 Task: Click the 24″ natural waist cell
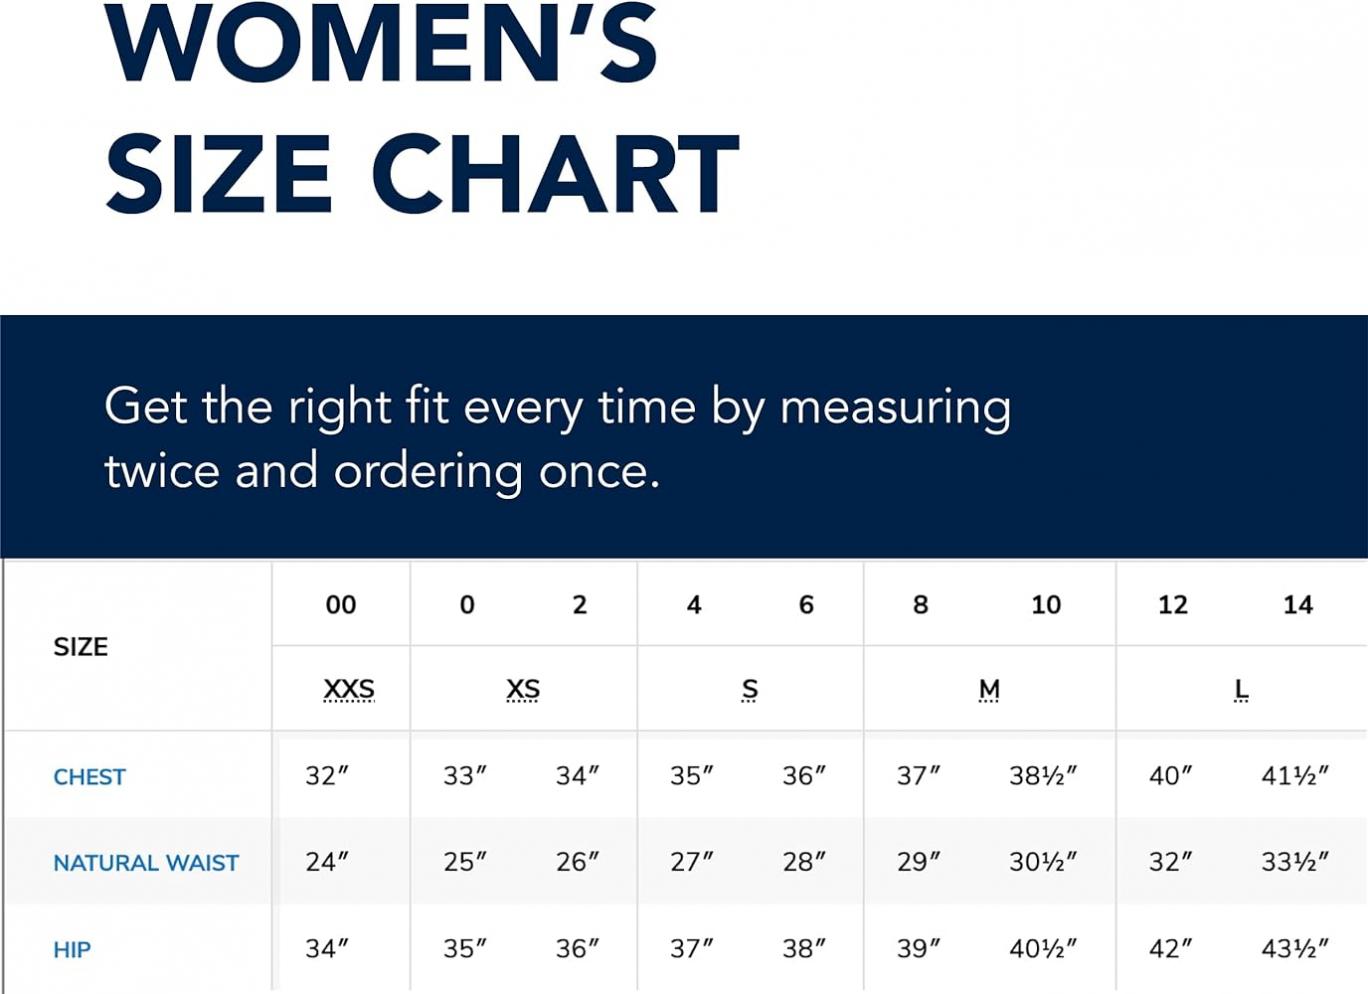[327, 862]
